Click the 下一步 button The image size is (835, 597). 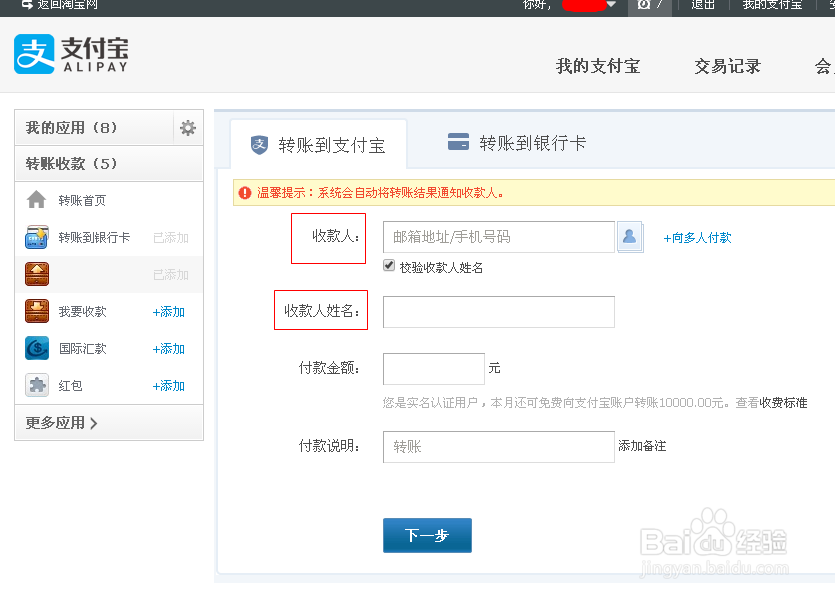click(x=427, y=535)
